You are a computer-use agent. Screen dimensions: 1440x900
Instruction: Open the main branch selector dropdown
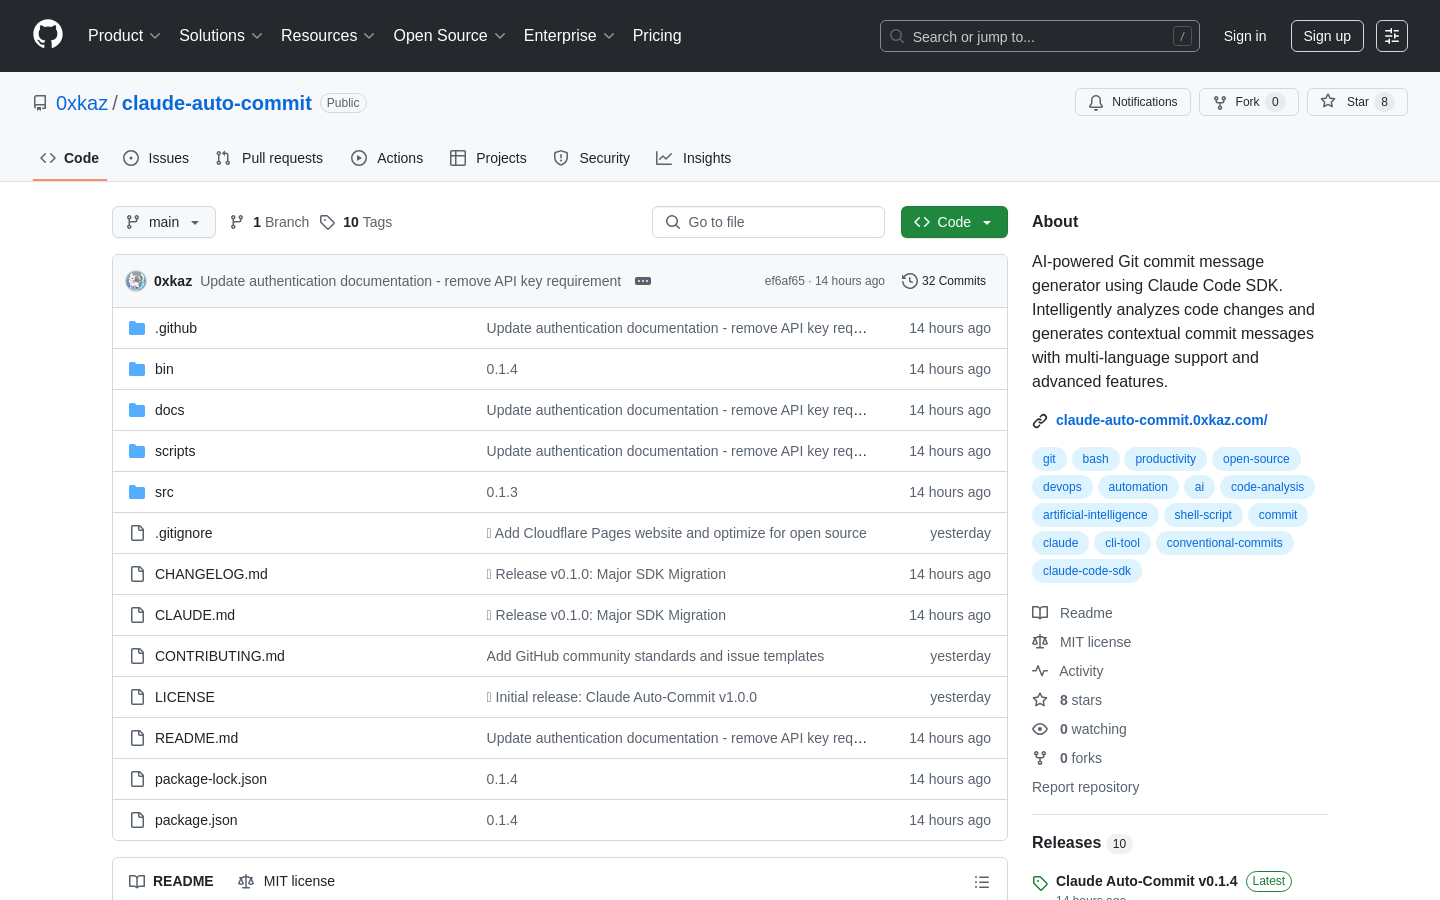pos(164,222)
